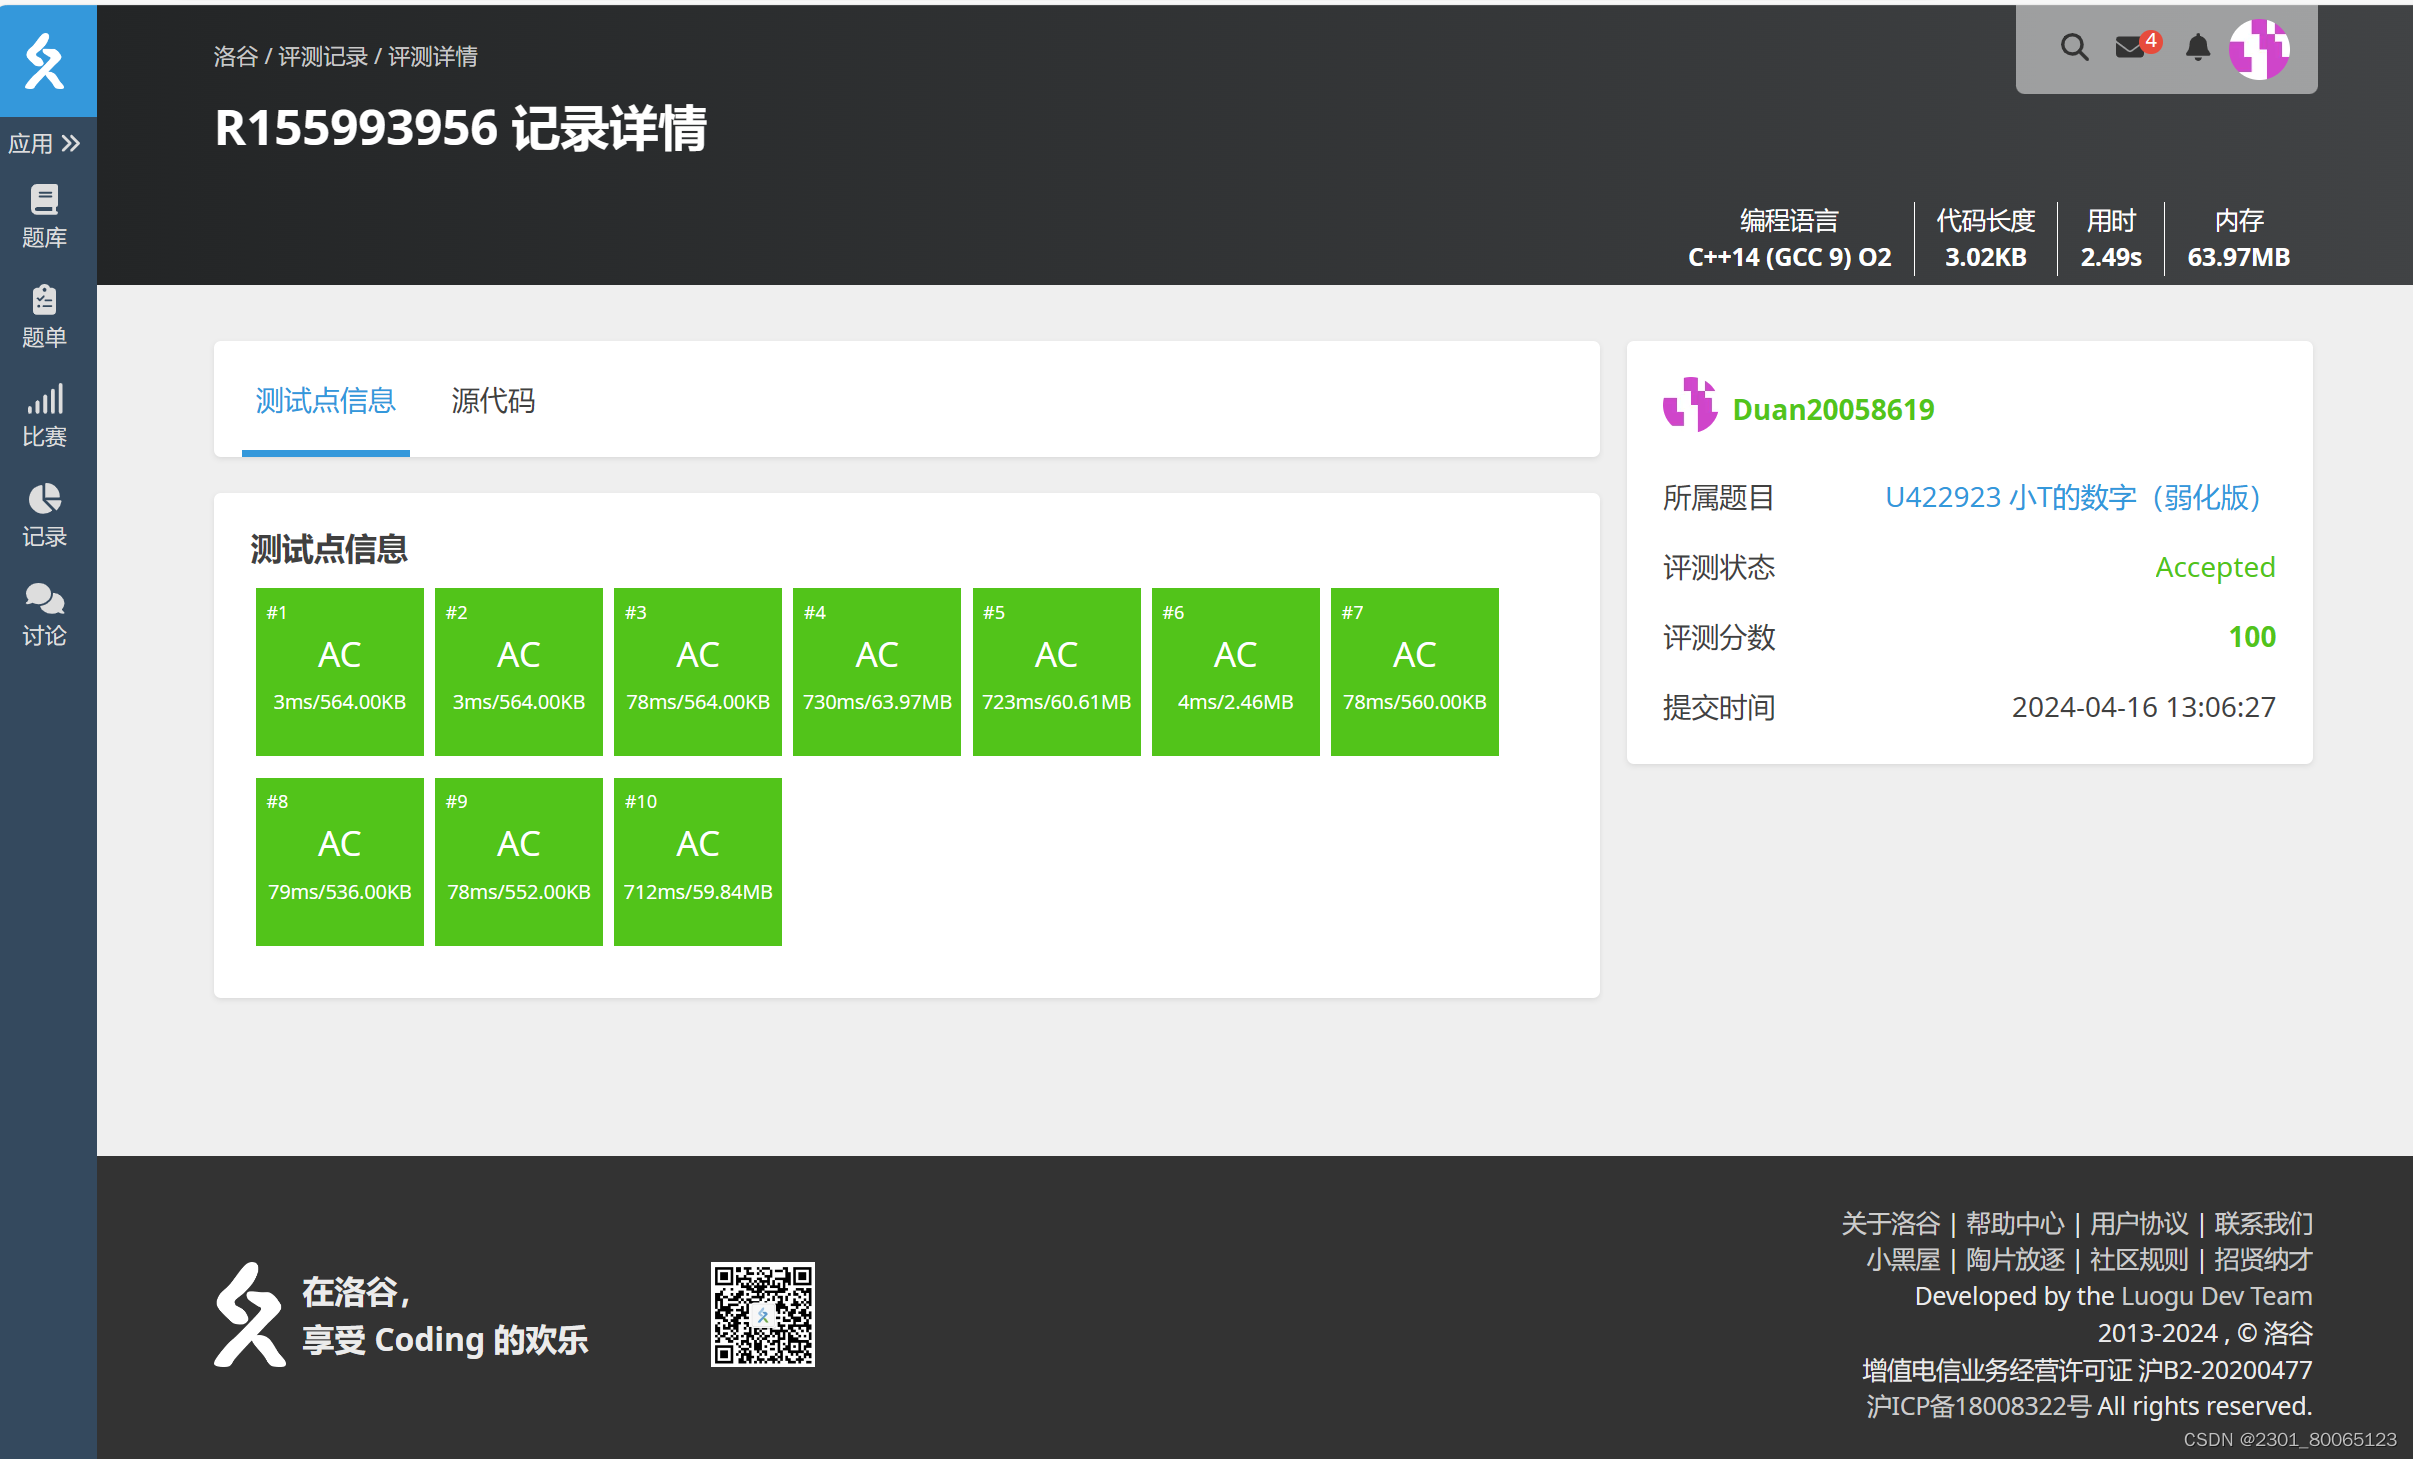Select test point #4 730ms block
Viewport: 2413px width, 1459px height.
coord(877,671)
